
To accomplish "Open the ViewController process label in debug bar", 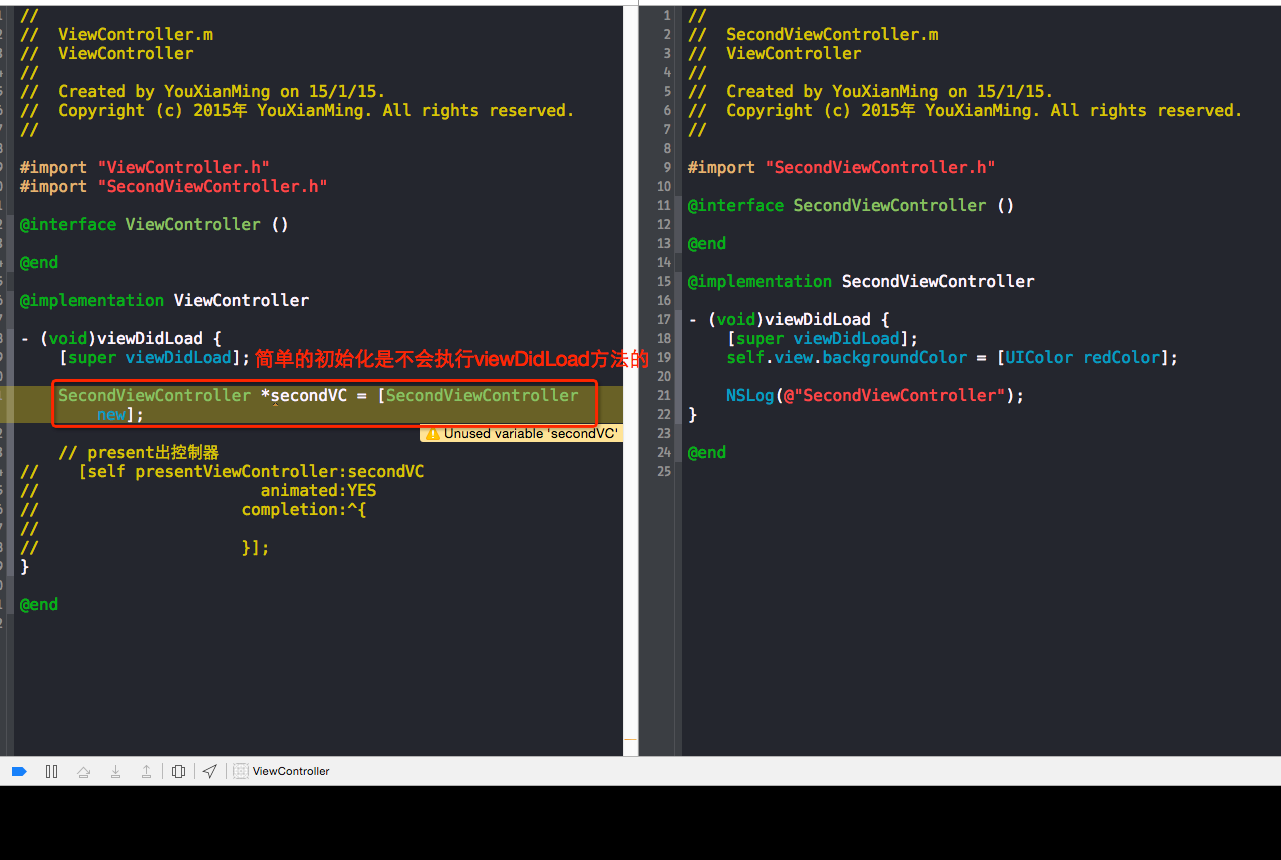I will (291, 771).
